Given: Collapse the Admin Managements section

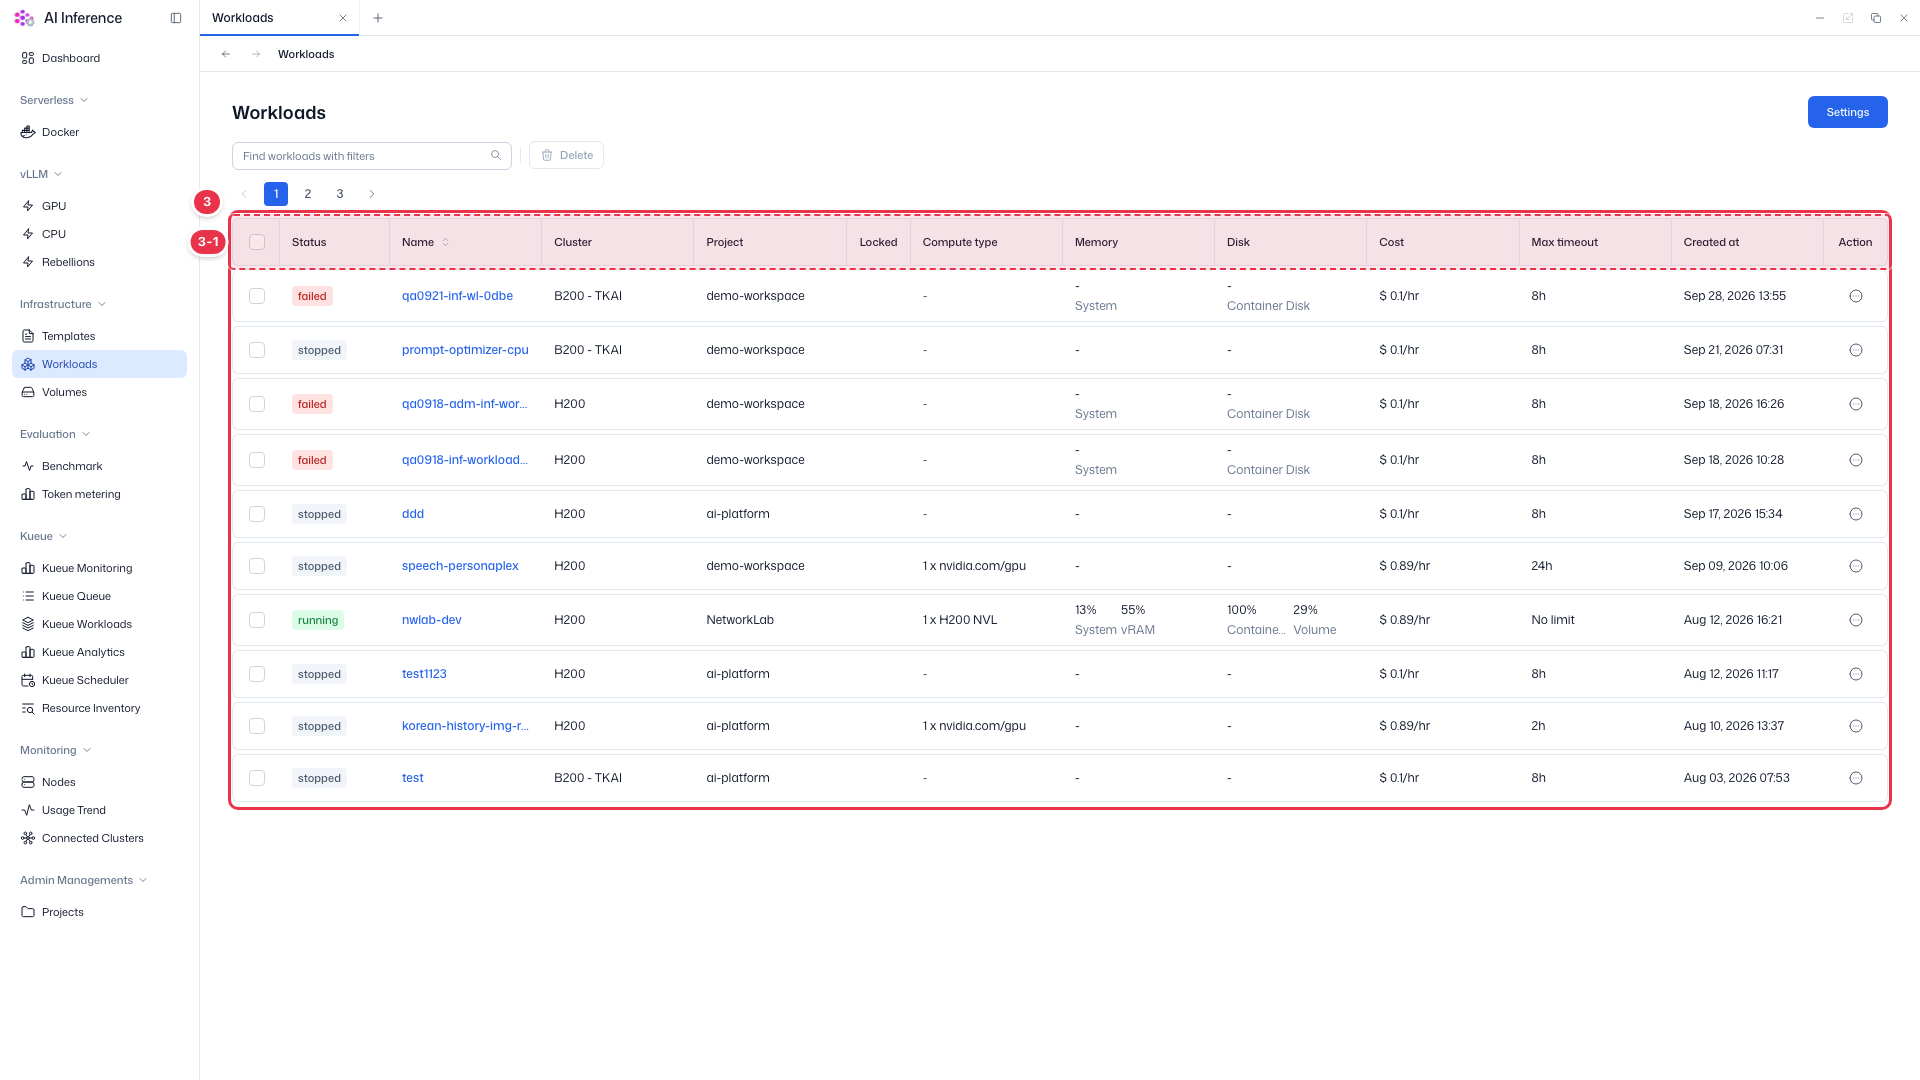Looking at the screenshot, I should click(x=84, y=880).
